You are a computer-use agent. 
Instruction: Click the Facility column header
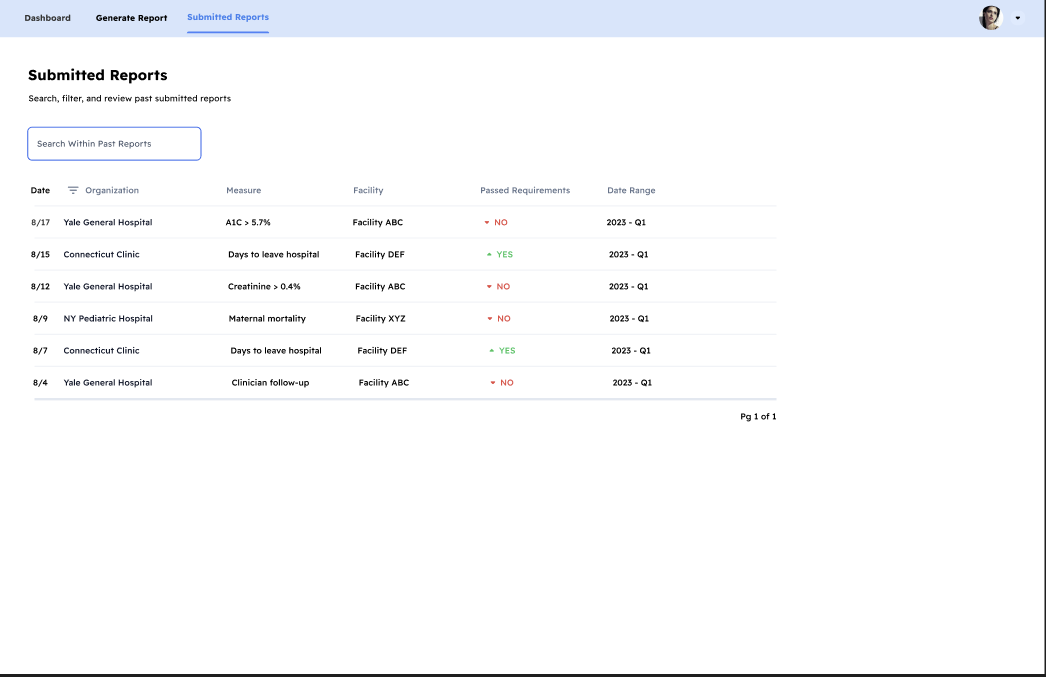368,190
